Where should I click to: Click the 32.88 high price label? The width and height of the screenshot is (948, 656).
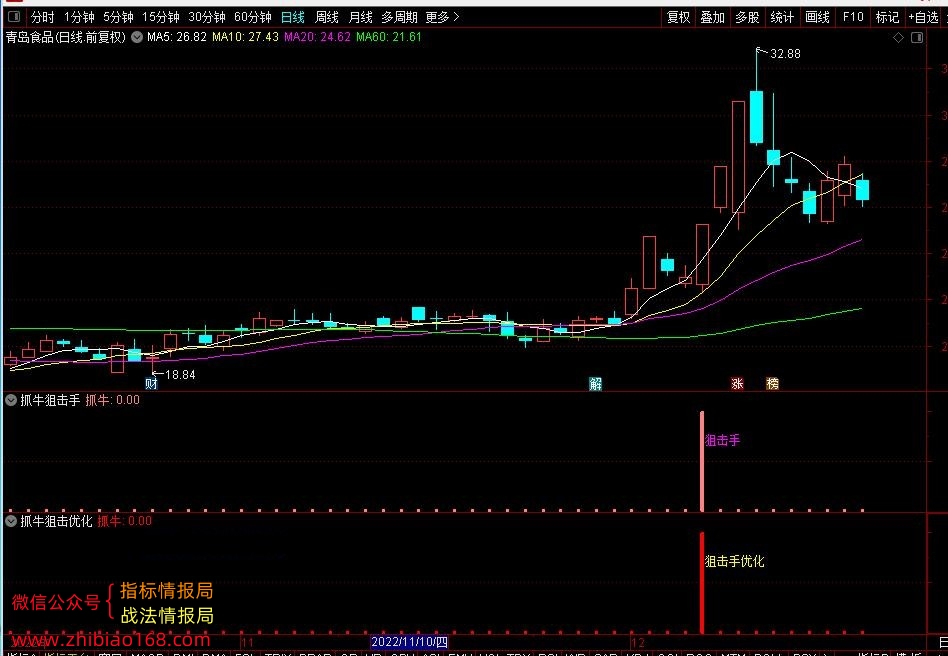click(785, 54)
